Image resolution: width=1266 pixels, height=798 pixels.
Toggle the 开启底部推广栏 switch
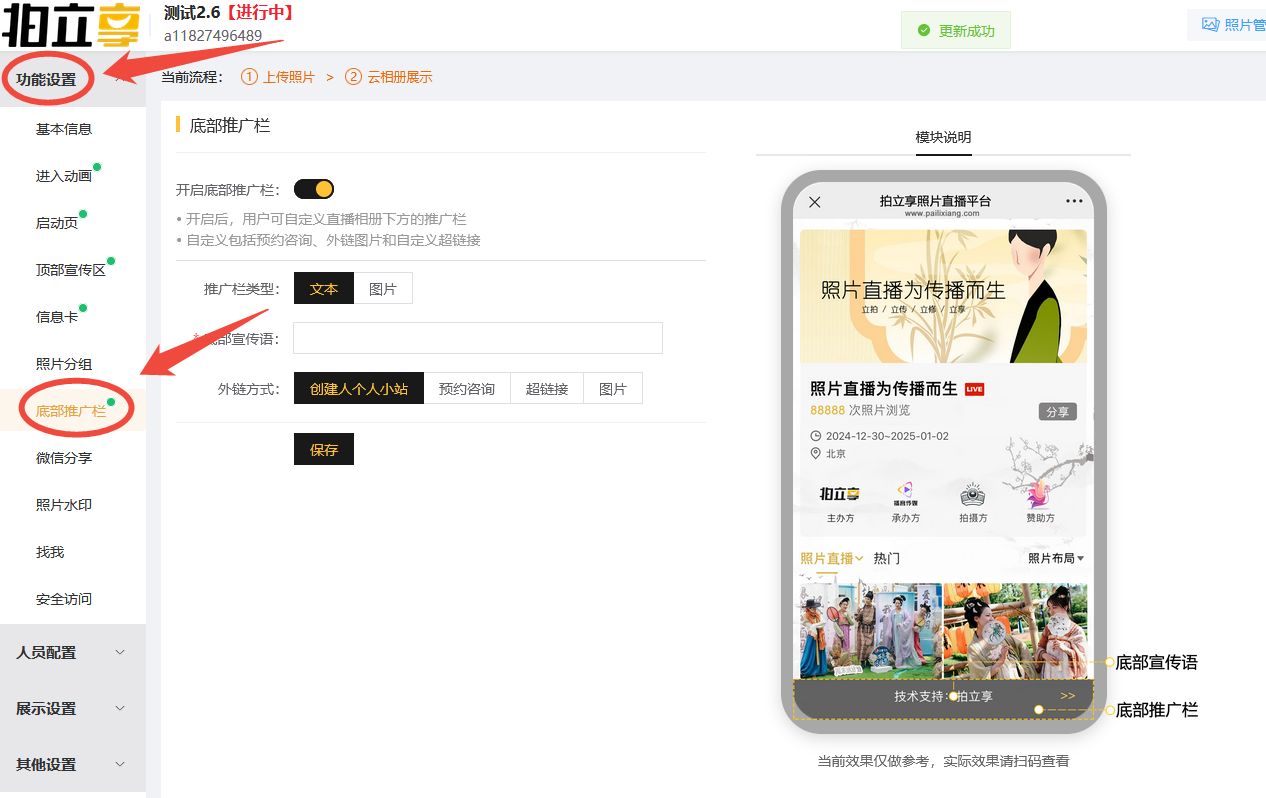313,188
